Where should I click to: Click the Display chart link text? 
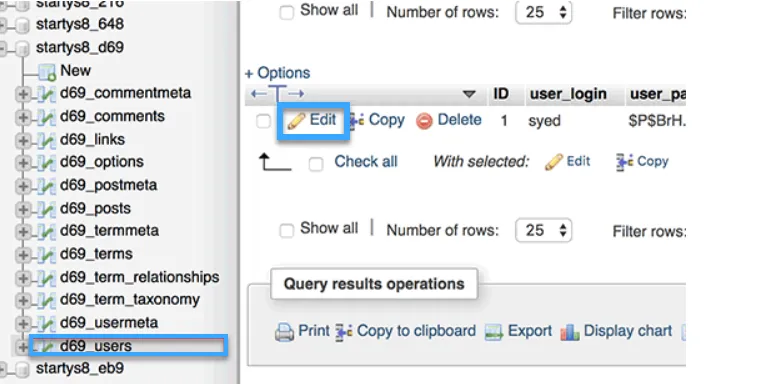628,331
